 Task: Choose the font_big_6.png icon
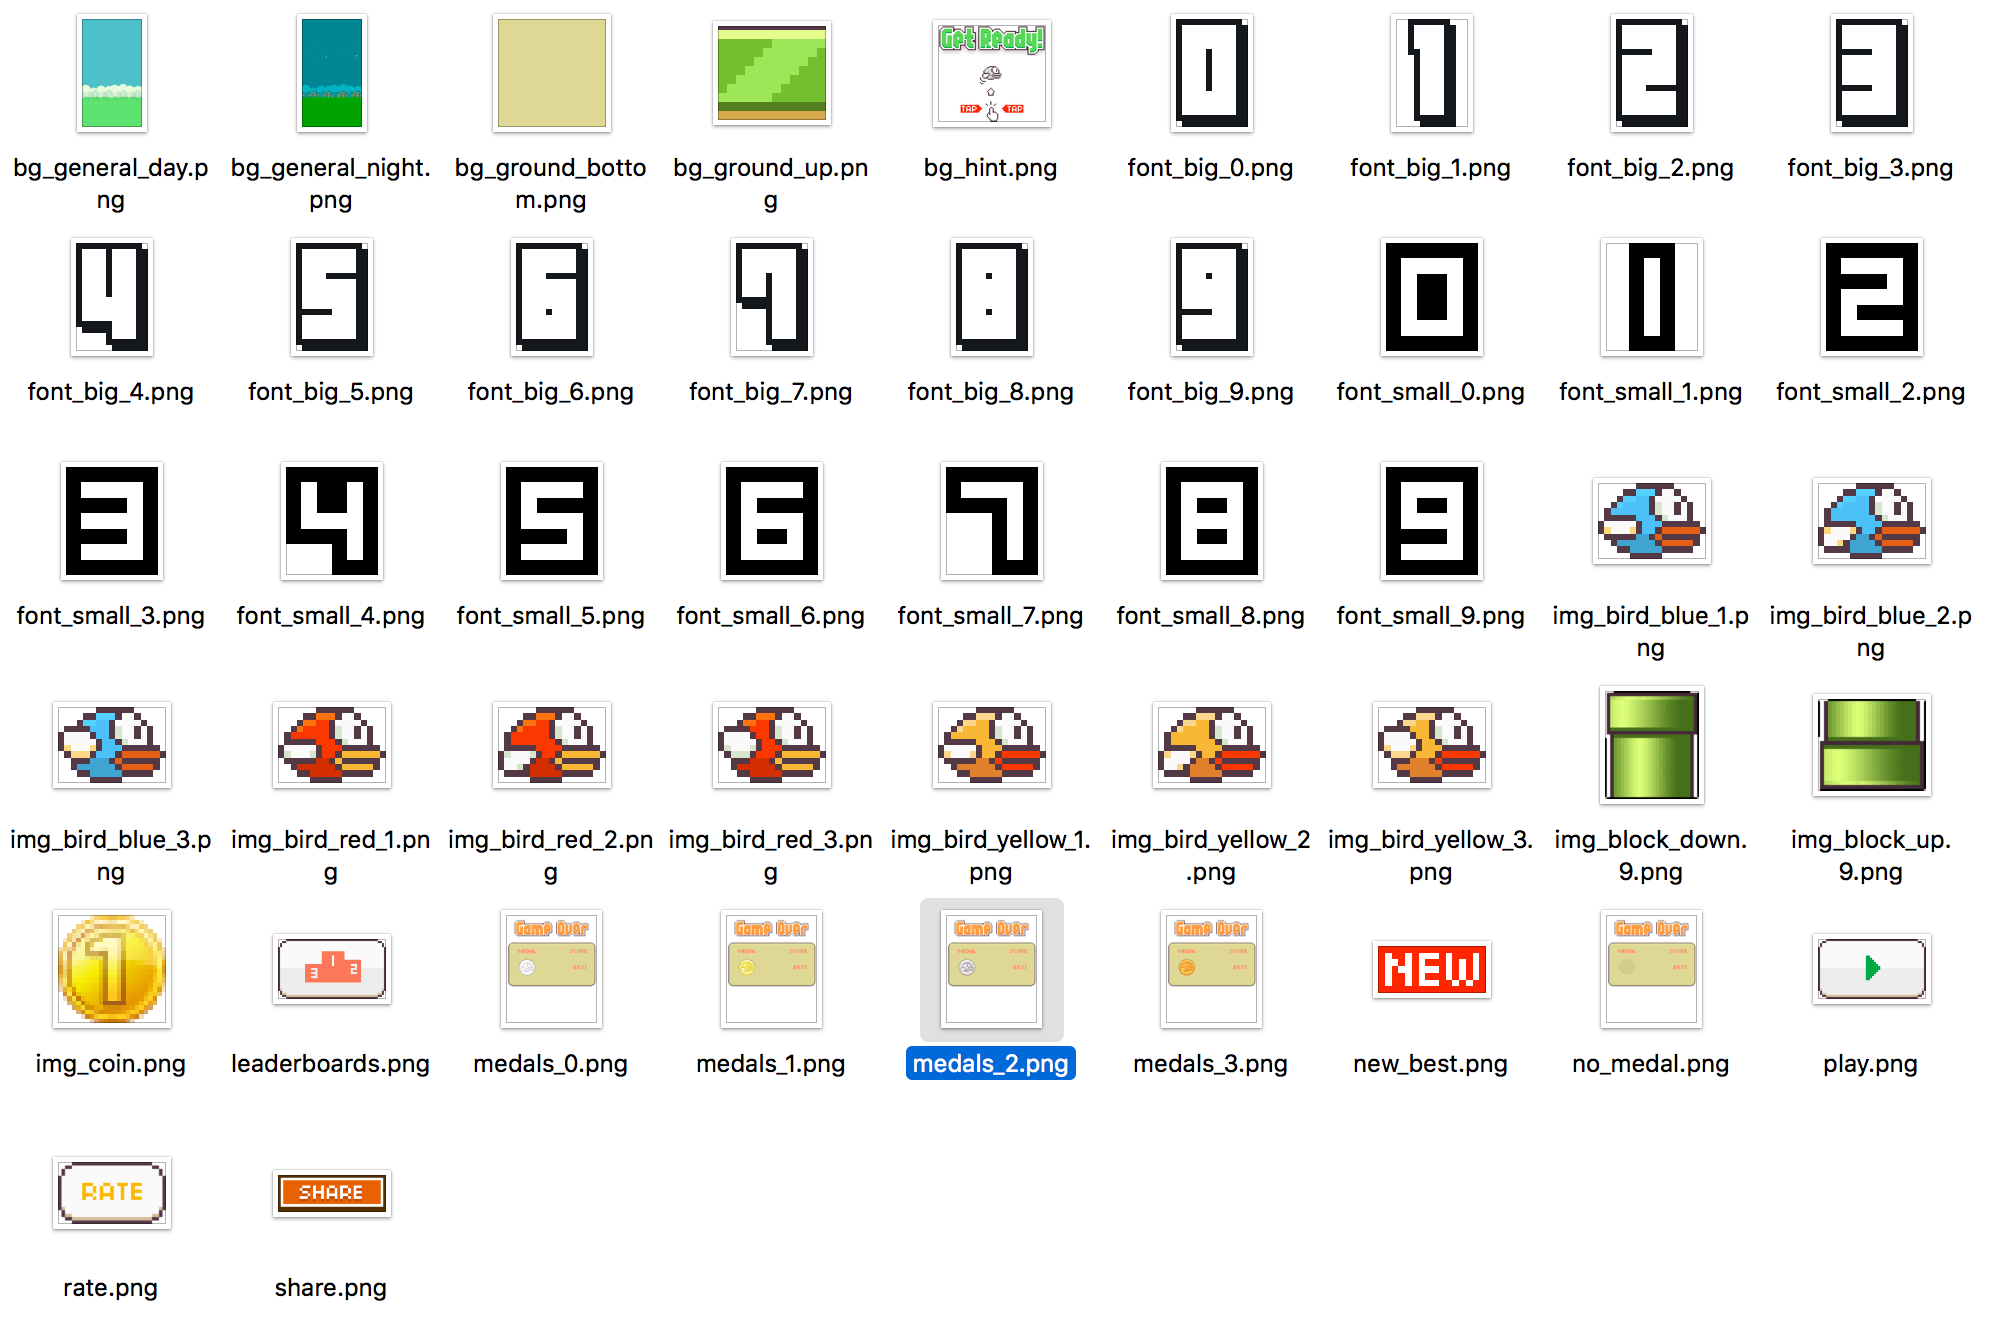point(551,297)
